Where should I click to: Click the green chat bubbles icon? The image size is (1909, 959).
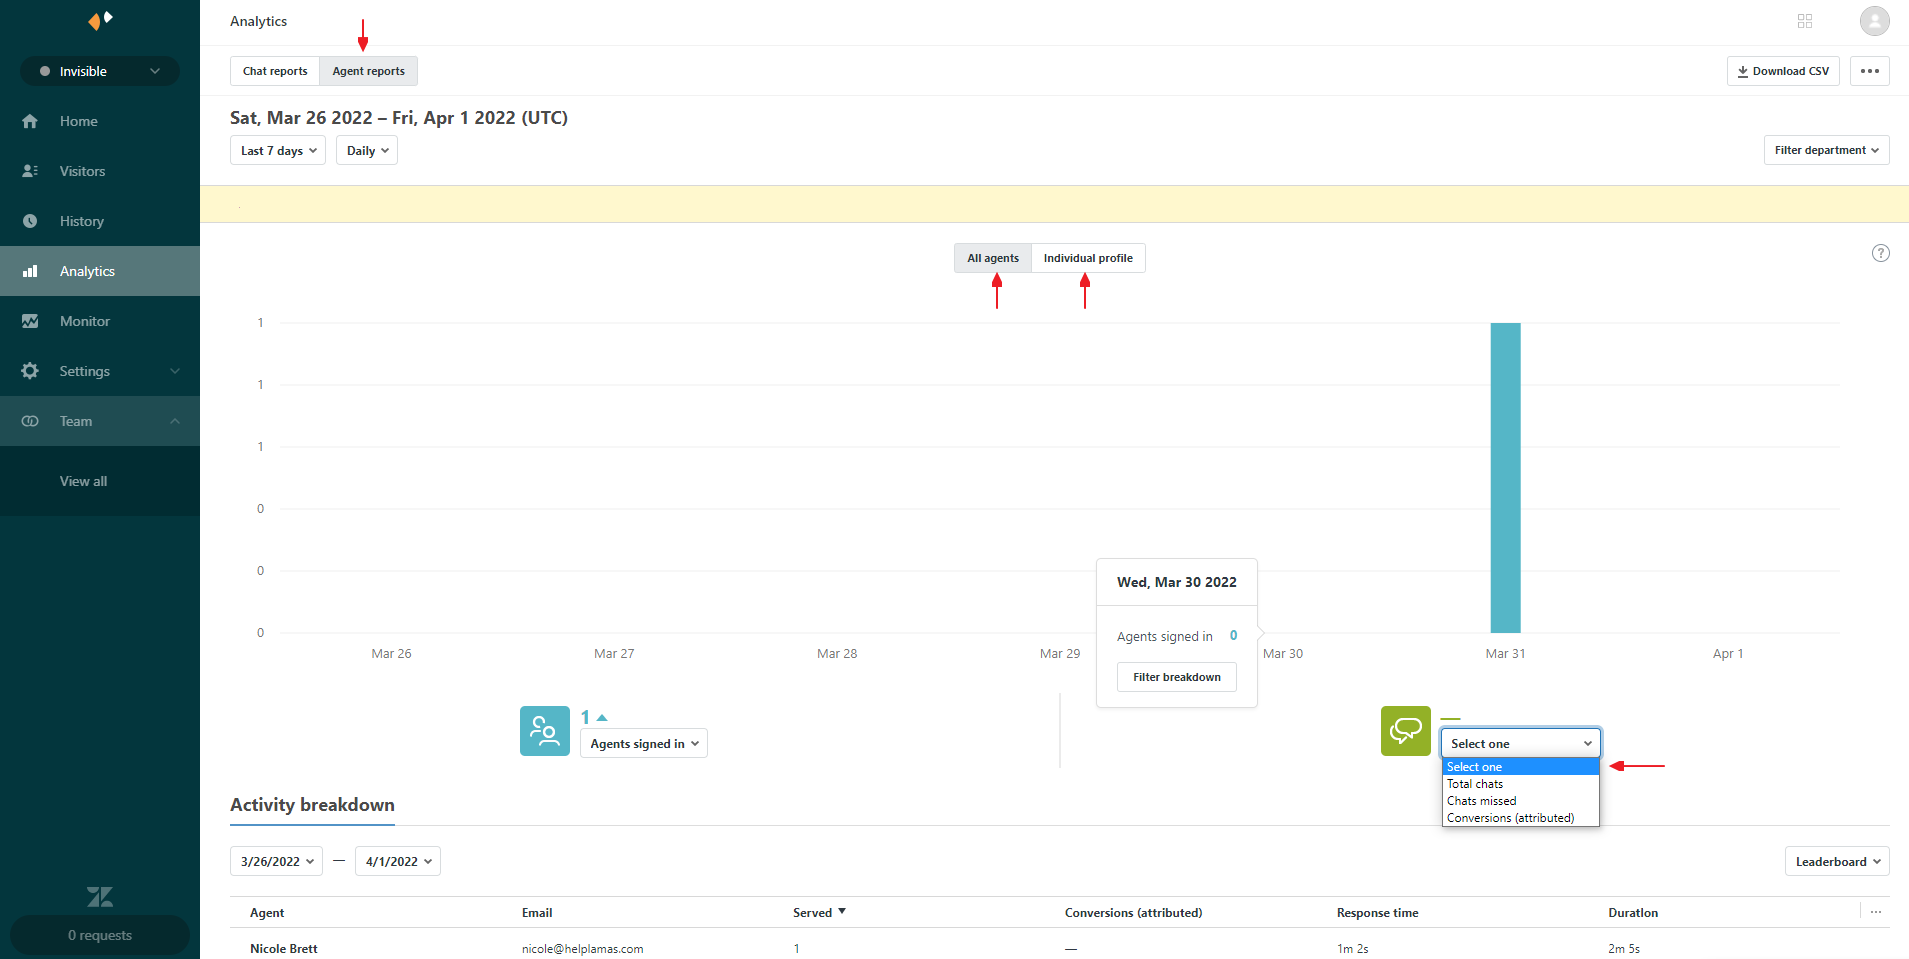coord(1406,731)
